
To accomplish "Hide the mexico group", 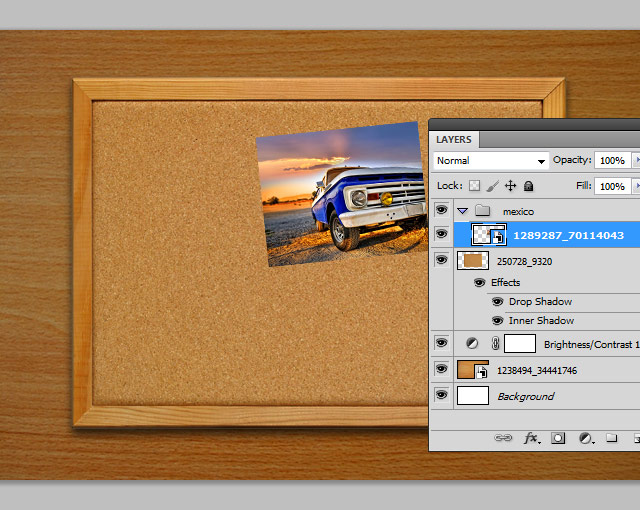I will coord(441,211).
